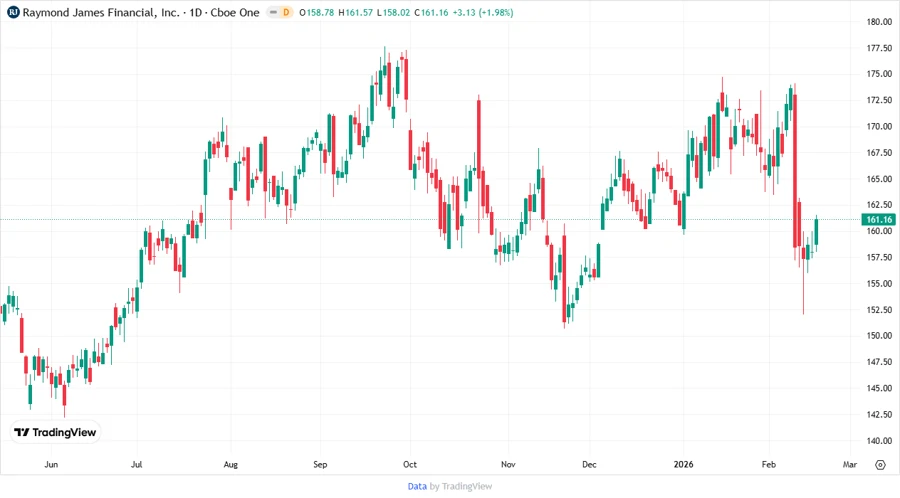Click the TradingView logo badge
Viewport: 900px width, 498px height.
tap(56, 433)
